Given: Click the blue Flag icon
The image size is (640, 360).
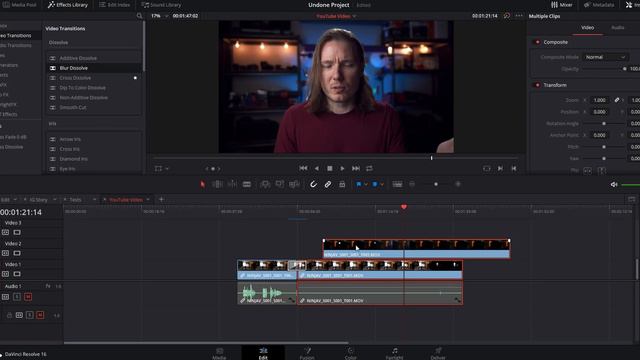Looking at the screenshot, I should click(359, 184).
